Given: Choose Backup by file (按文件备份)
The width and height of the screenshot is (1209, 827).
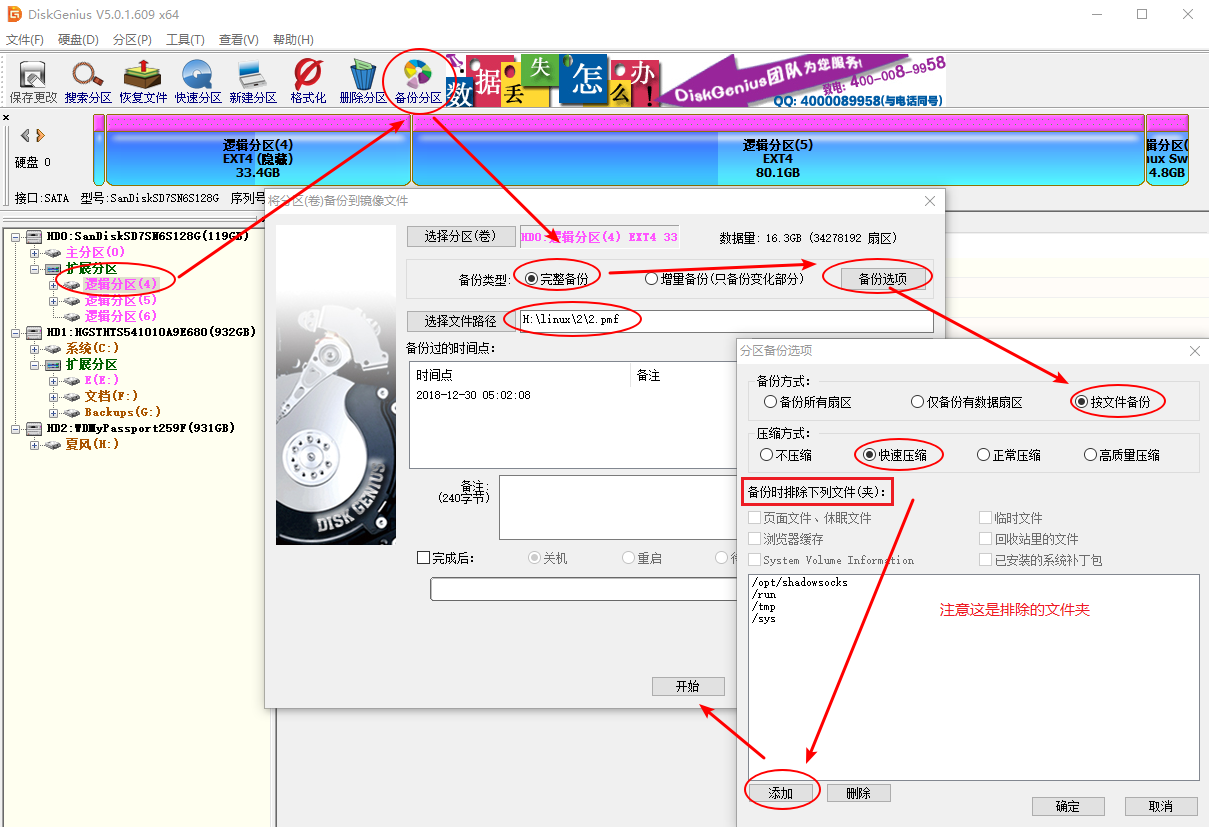Looking at the screenshot, I should 1081,402.
